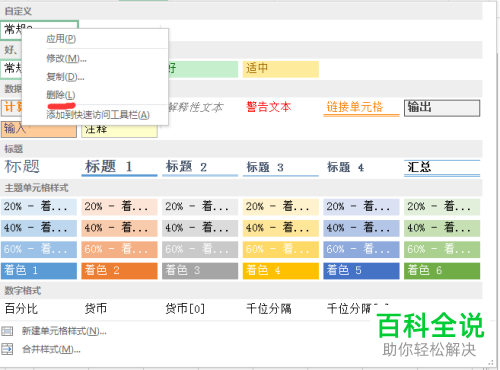
Task: Apply the dark blue 着色 5 swatch
Action: point(361,271)
